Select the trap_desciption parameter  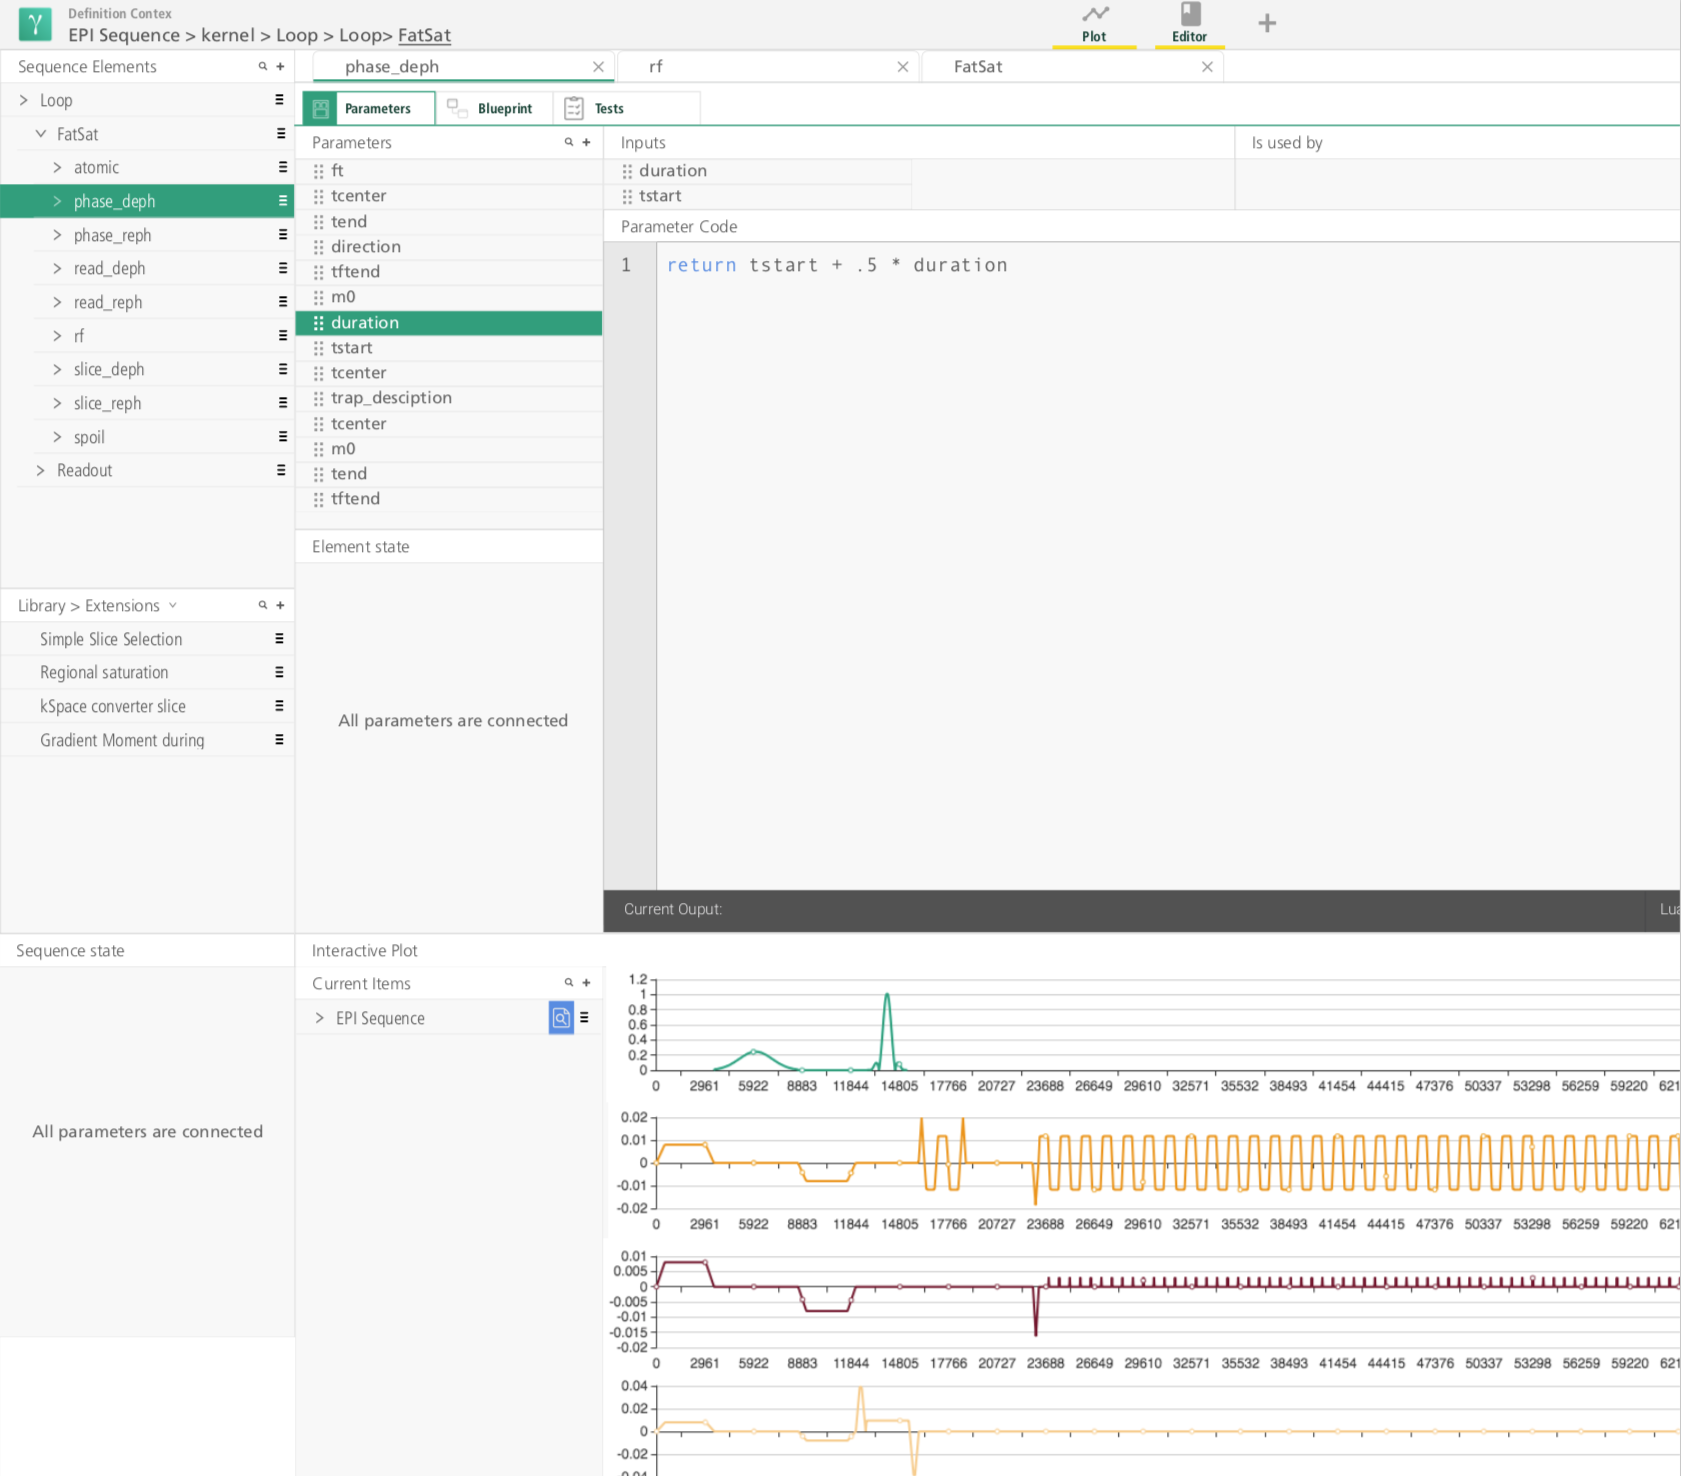coord(391,398)
